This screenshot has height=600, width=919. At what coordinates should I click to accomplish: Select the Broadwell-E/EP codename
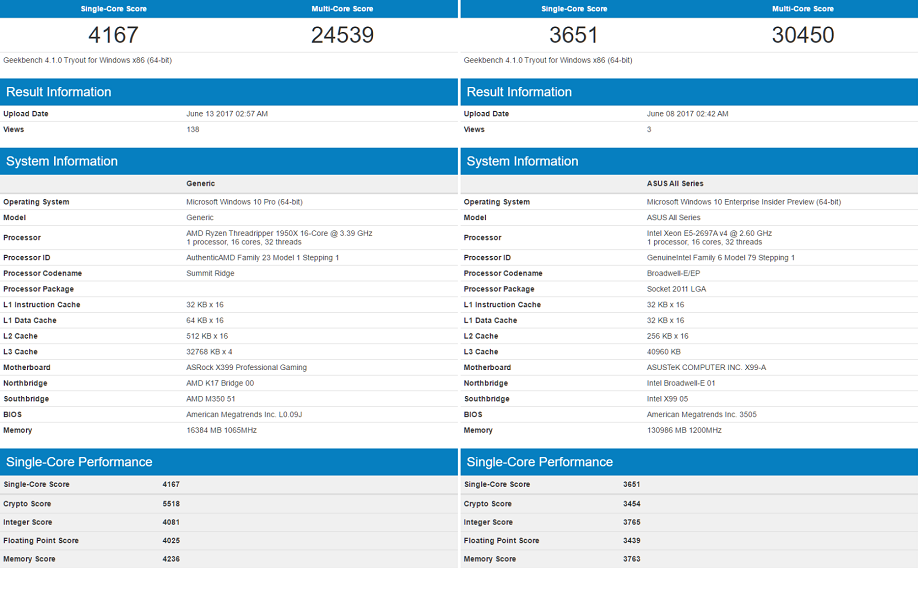(673, 273)
